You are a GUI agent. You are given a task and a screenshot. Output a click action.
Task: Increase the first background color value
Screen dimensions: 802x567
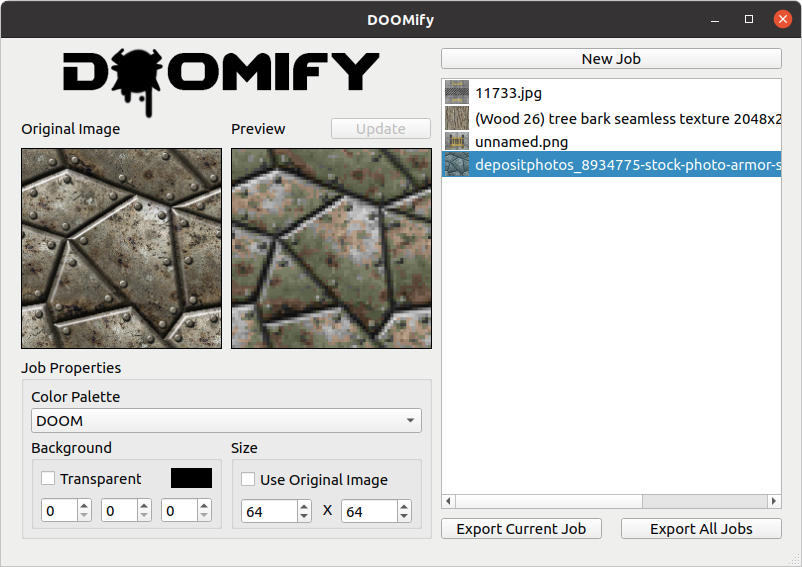(x=84, y=506)
